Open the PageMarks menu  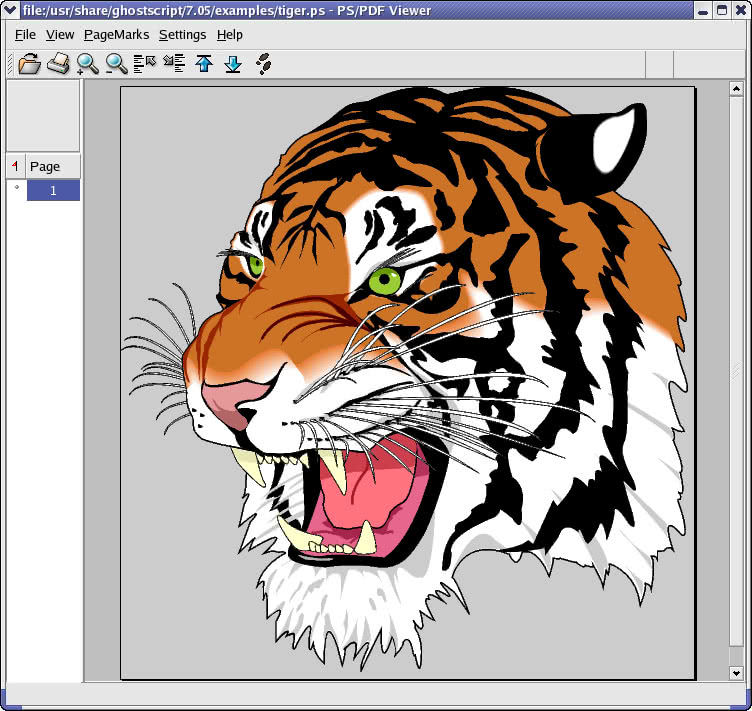coord(117,35)
